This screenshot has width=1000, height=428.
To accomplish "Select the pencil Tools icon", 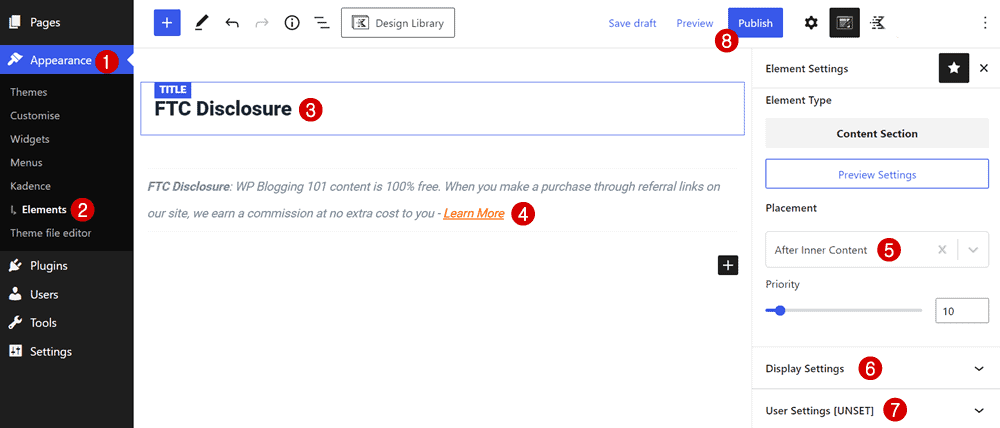I will 201,22.
